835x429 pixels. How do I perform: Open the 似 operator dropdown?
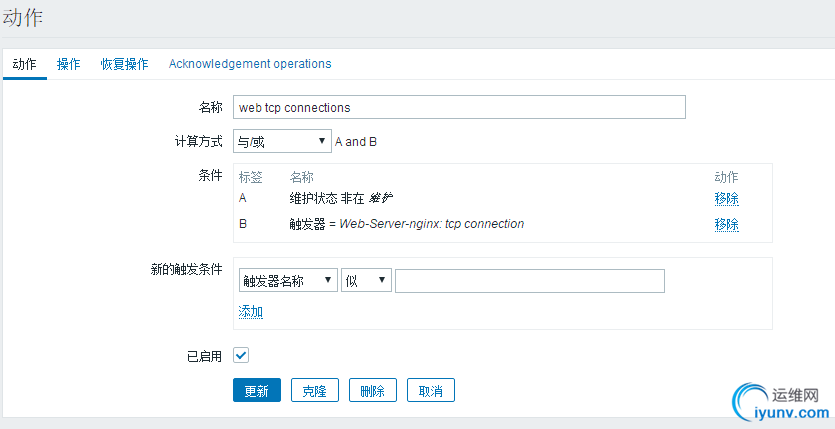pyautogui.click(x=366, y=281)
